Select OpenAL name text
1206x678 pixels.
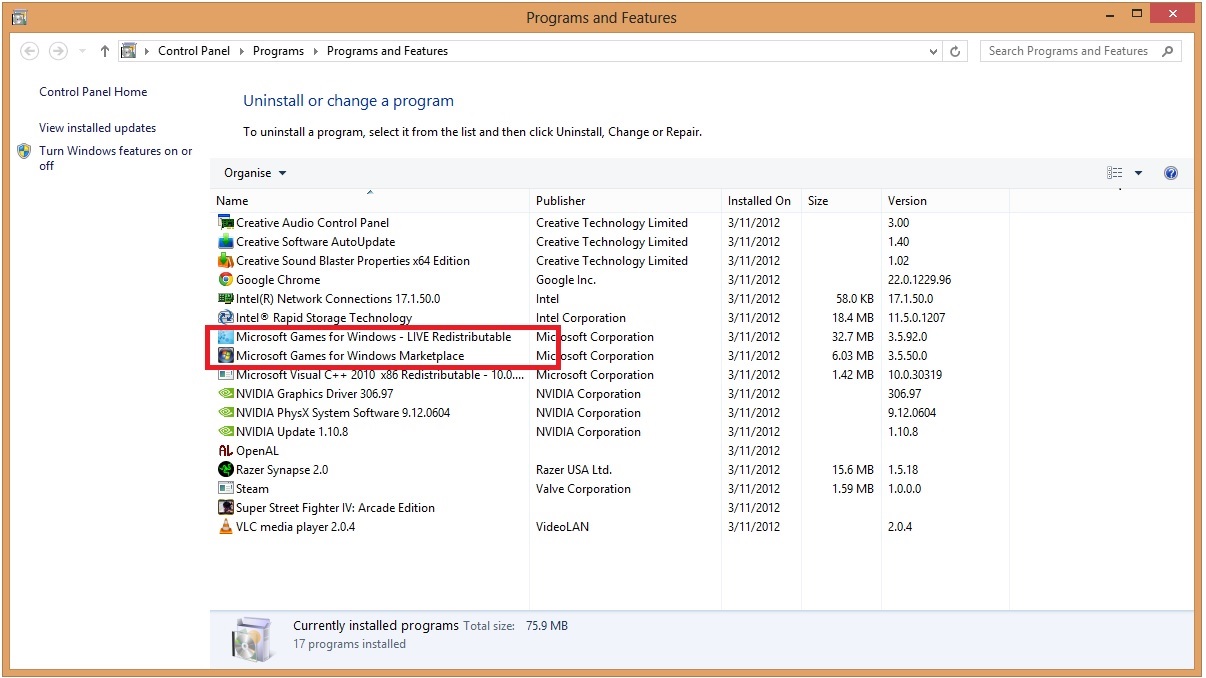257,451
